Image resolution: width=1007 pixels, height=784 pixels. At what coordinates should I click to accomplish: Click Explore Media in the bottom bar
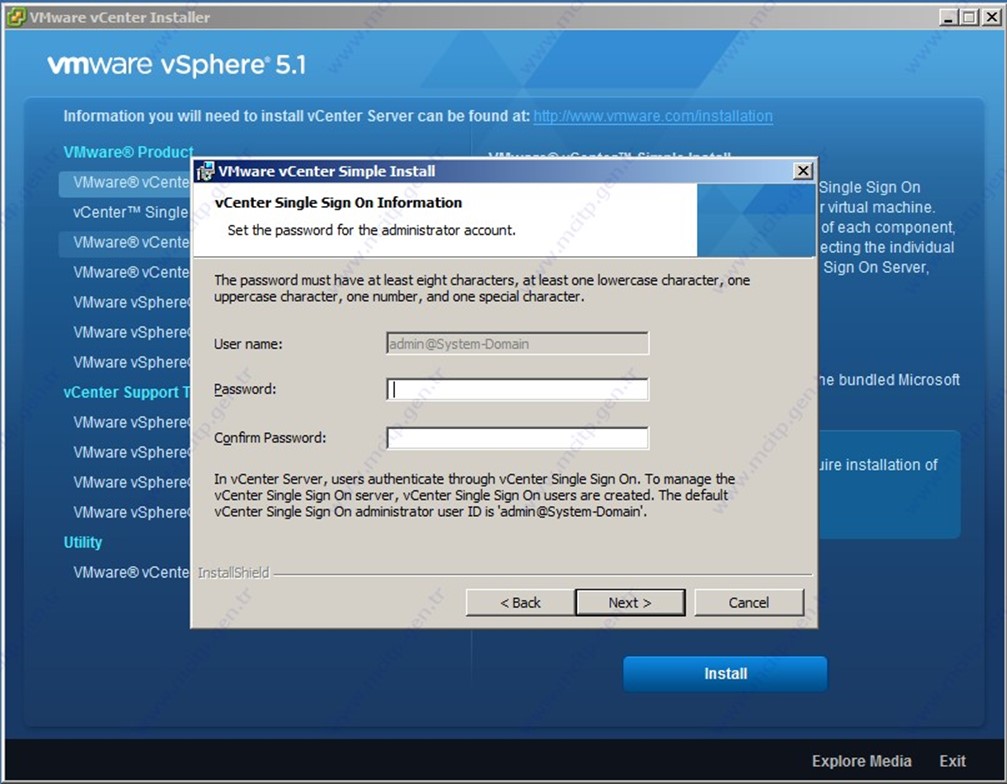[x=861, y=761]
